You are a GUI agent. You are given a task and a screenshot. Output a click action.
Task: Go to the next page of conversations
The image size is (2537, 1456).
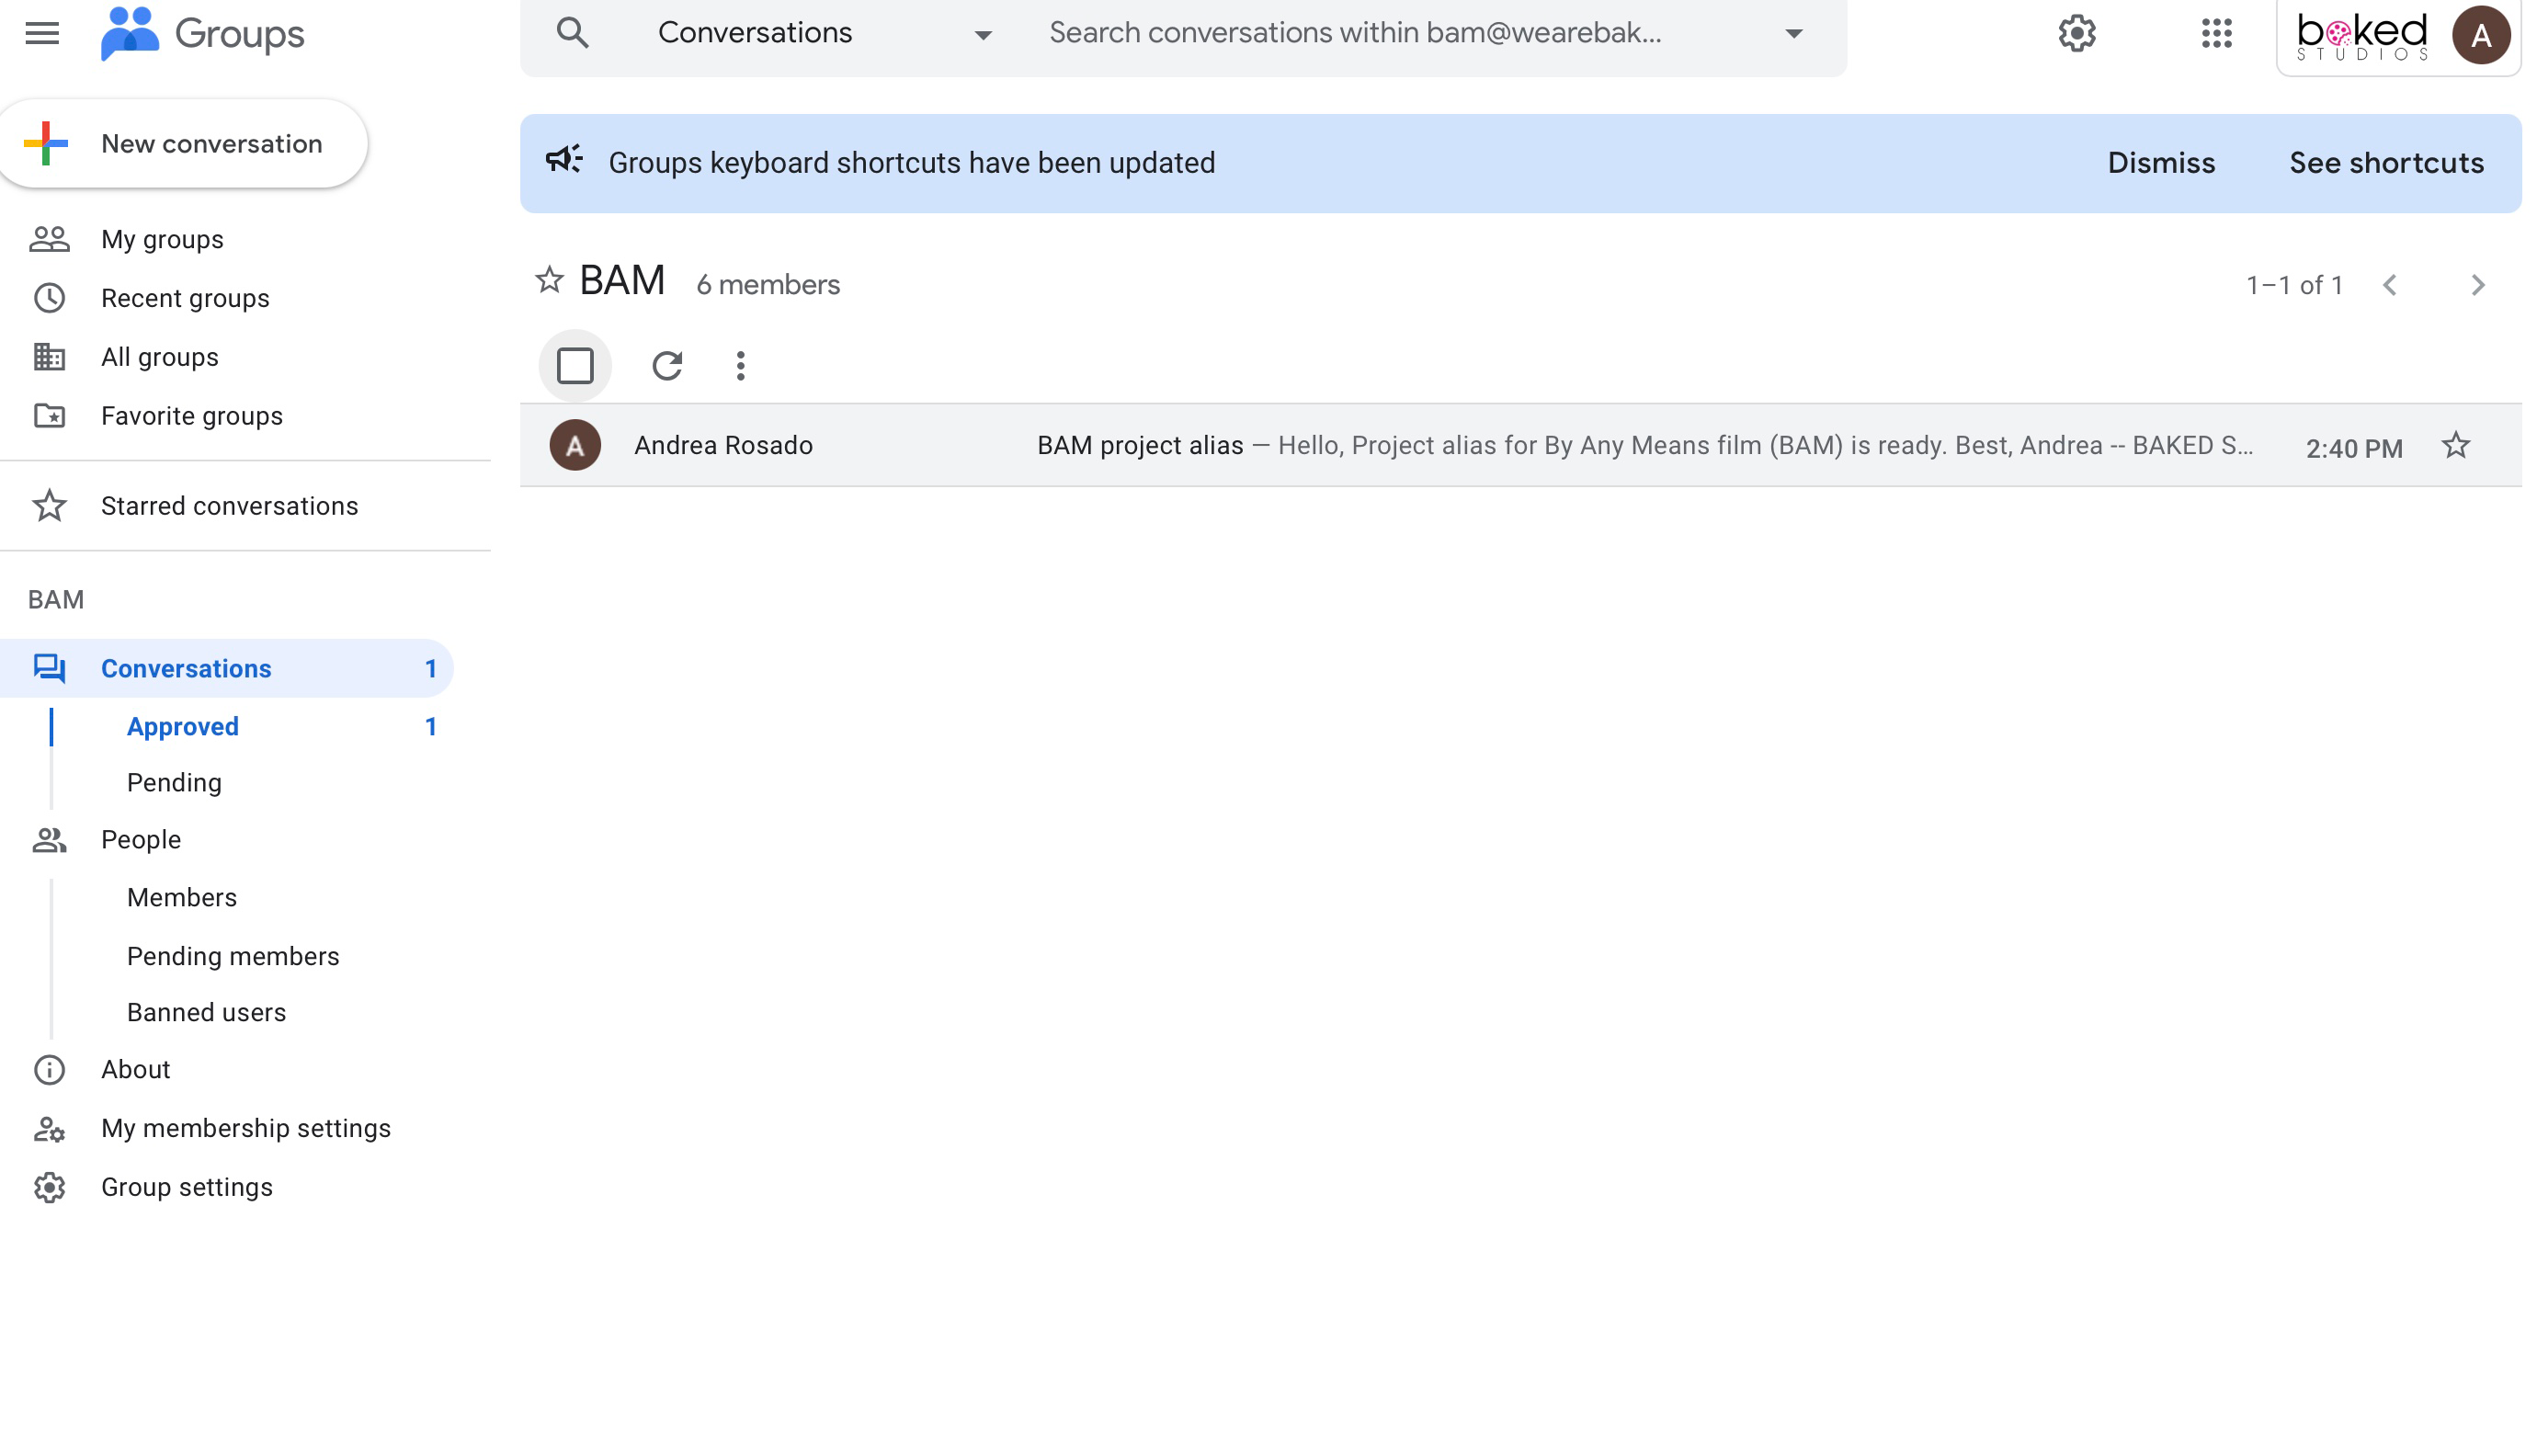pos(2477,286)
